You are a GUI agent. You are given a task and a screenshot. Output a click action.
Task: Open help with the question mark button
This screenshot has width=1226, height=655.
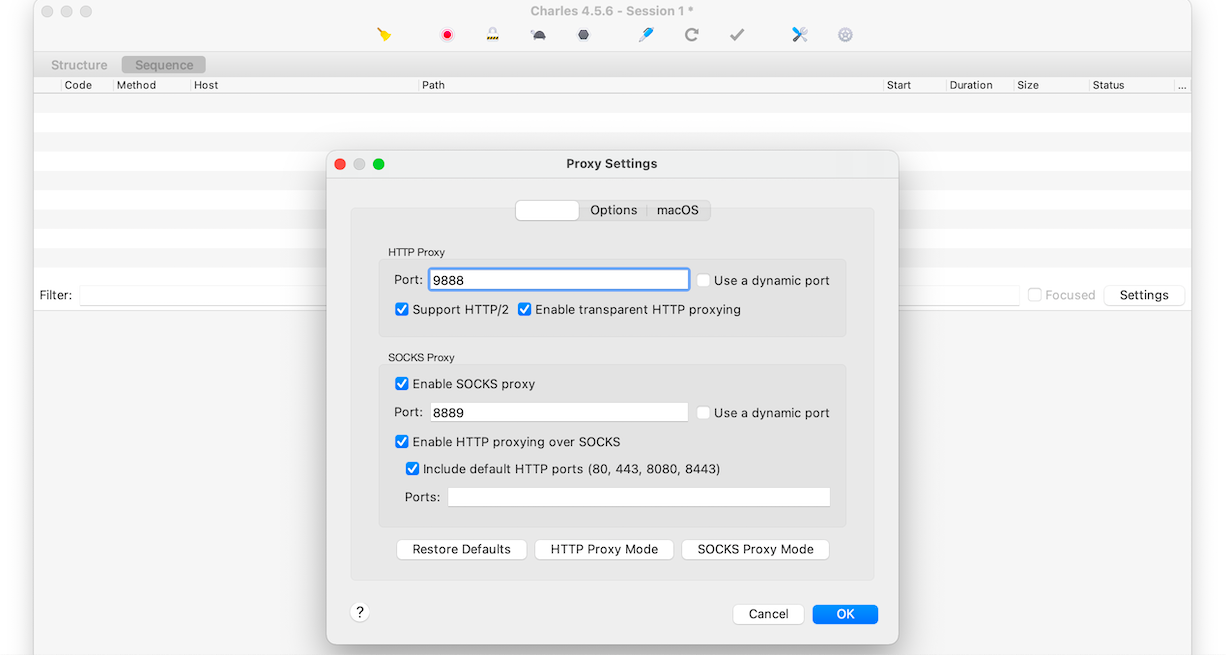tap(360, 612)
